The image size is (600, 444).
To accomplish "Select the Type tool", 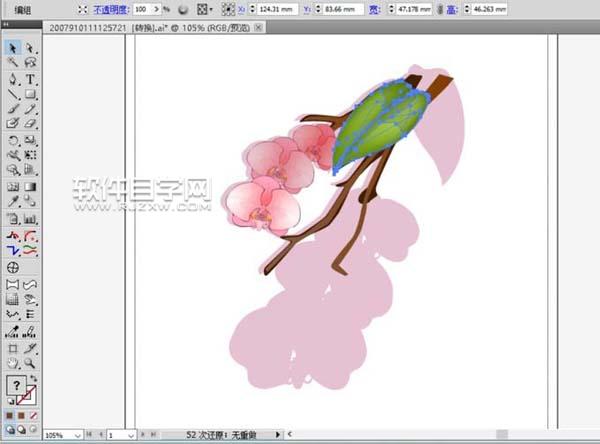I will tap(30, 78).
